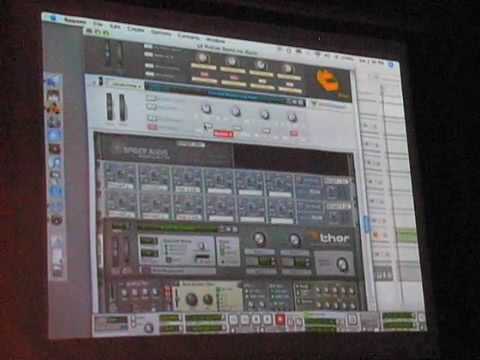Viewport: 480px width, 360px height.
Task: Click the green clip in the sequencer track
Action: (x=408, y=236)
